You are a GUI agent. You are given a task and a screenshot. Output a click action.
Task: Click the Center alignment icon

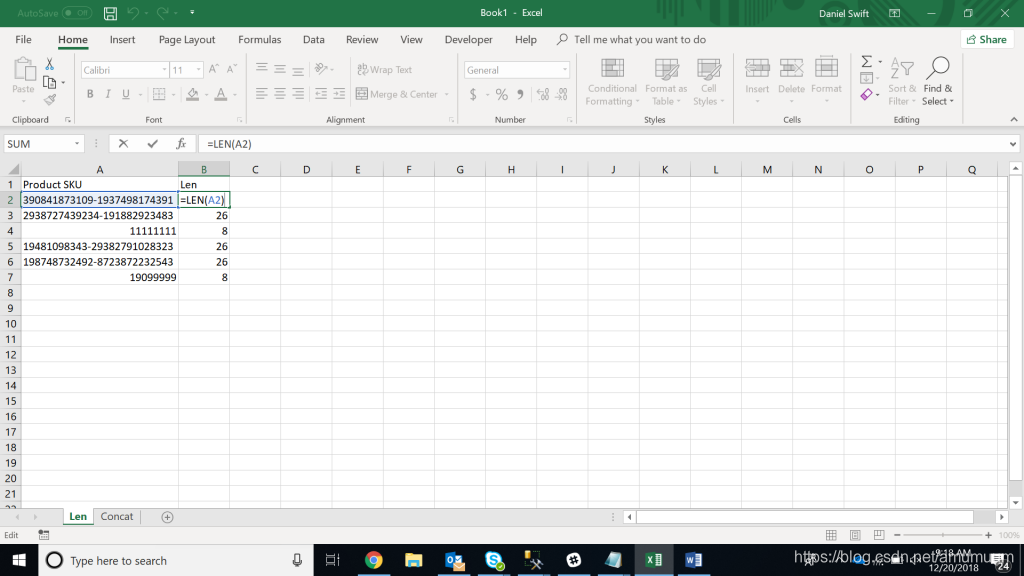tap(280, 94)
